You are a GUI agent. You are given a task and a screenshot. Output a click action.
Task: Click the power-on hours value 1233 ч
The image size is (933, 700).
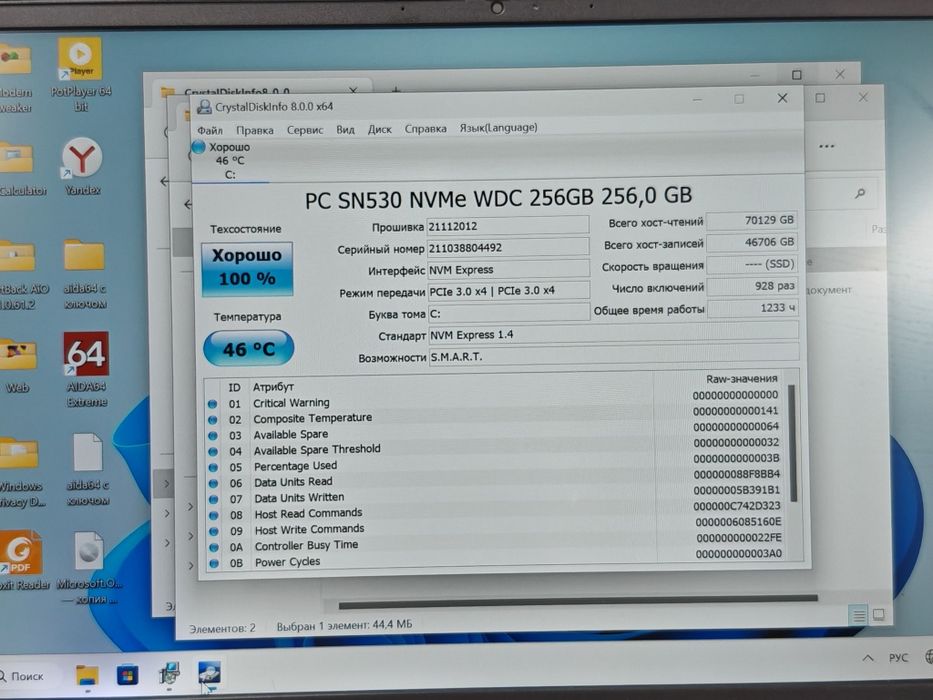point(753,308)
